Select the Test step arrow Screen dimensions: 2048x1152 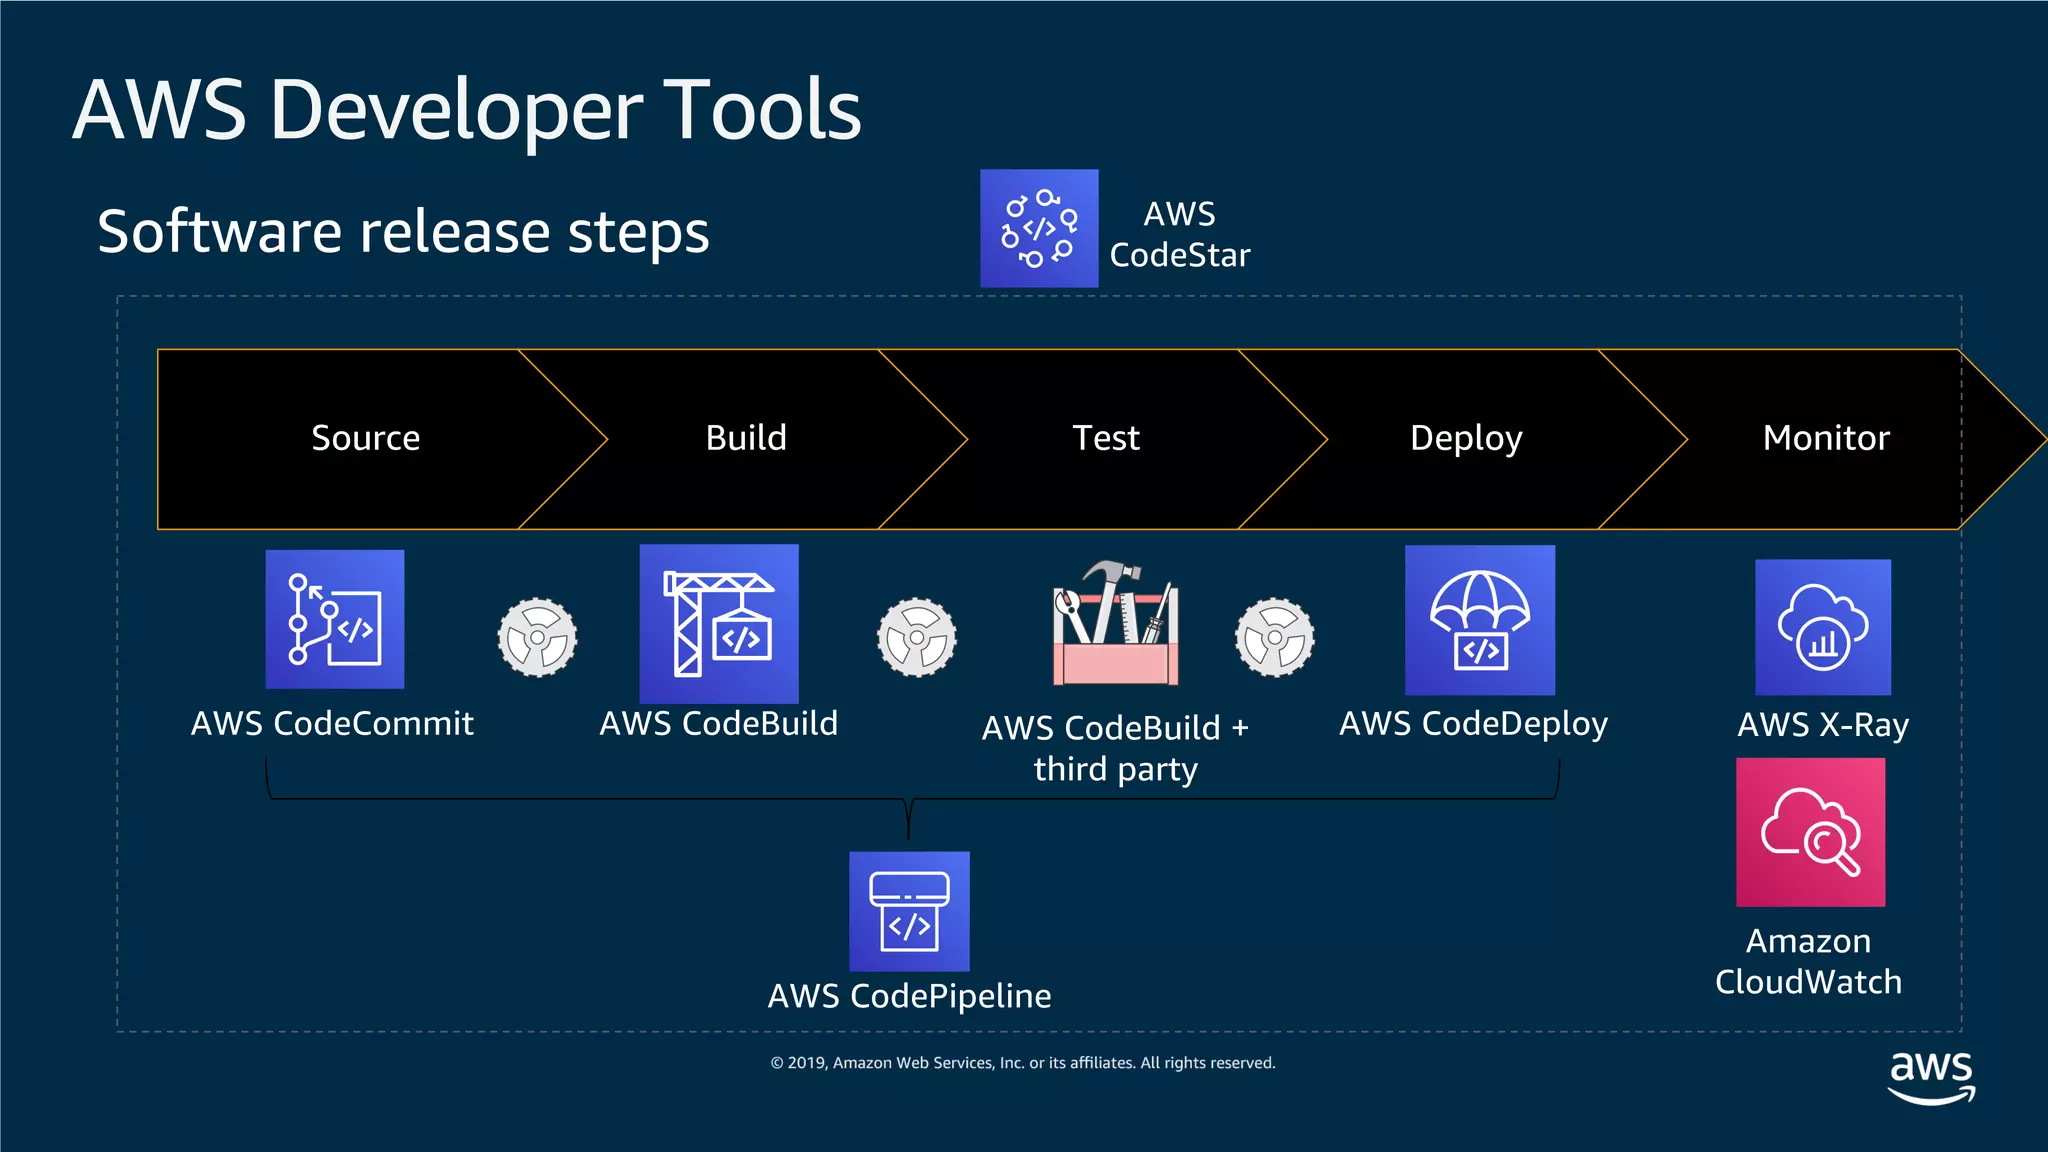(x=1105, y=438)
